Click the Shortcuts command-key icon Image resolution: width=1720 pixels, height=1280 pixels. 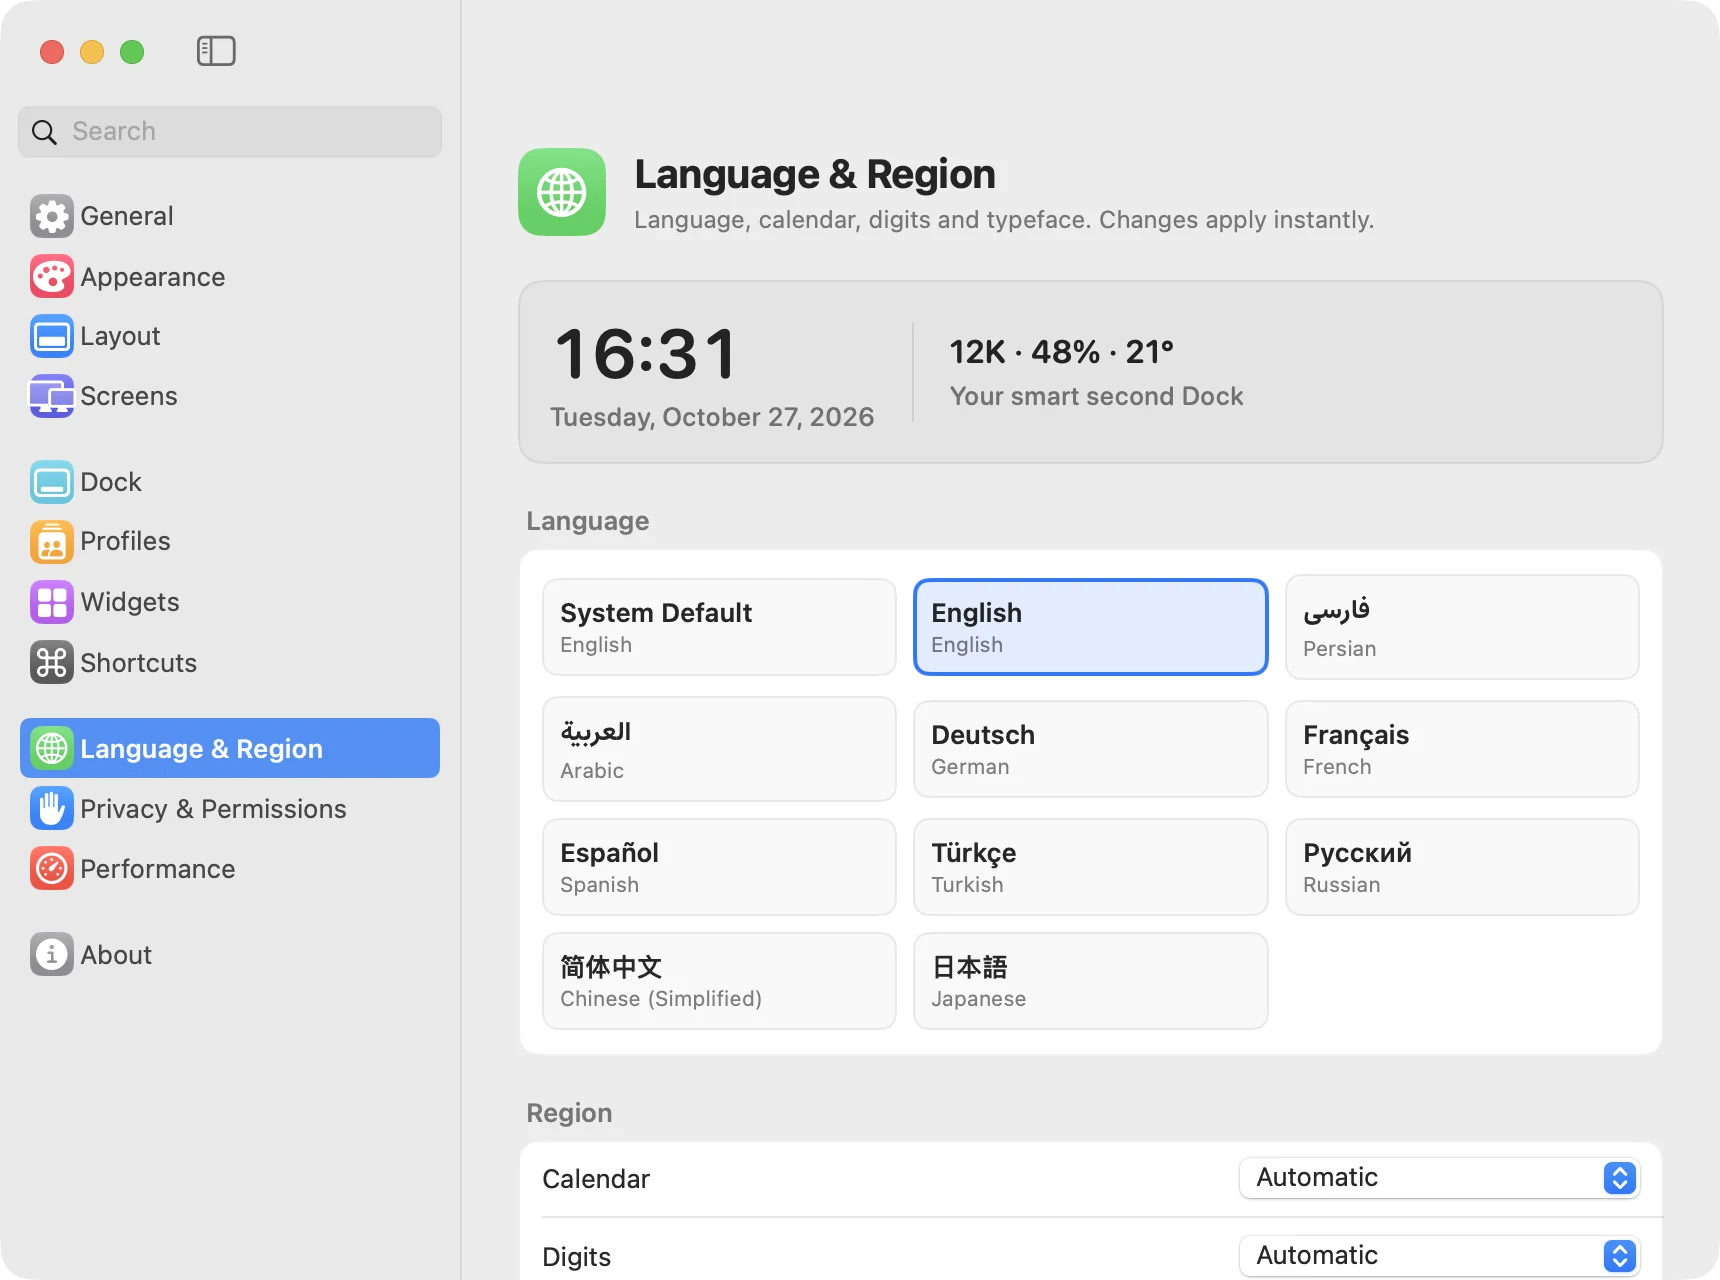[x=52, y=662]
